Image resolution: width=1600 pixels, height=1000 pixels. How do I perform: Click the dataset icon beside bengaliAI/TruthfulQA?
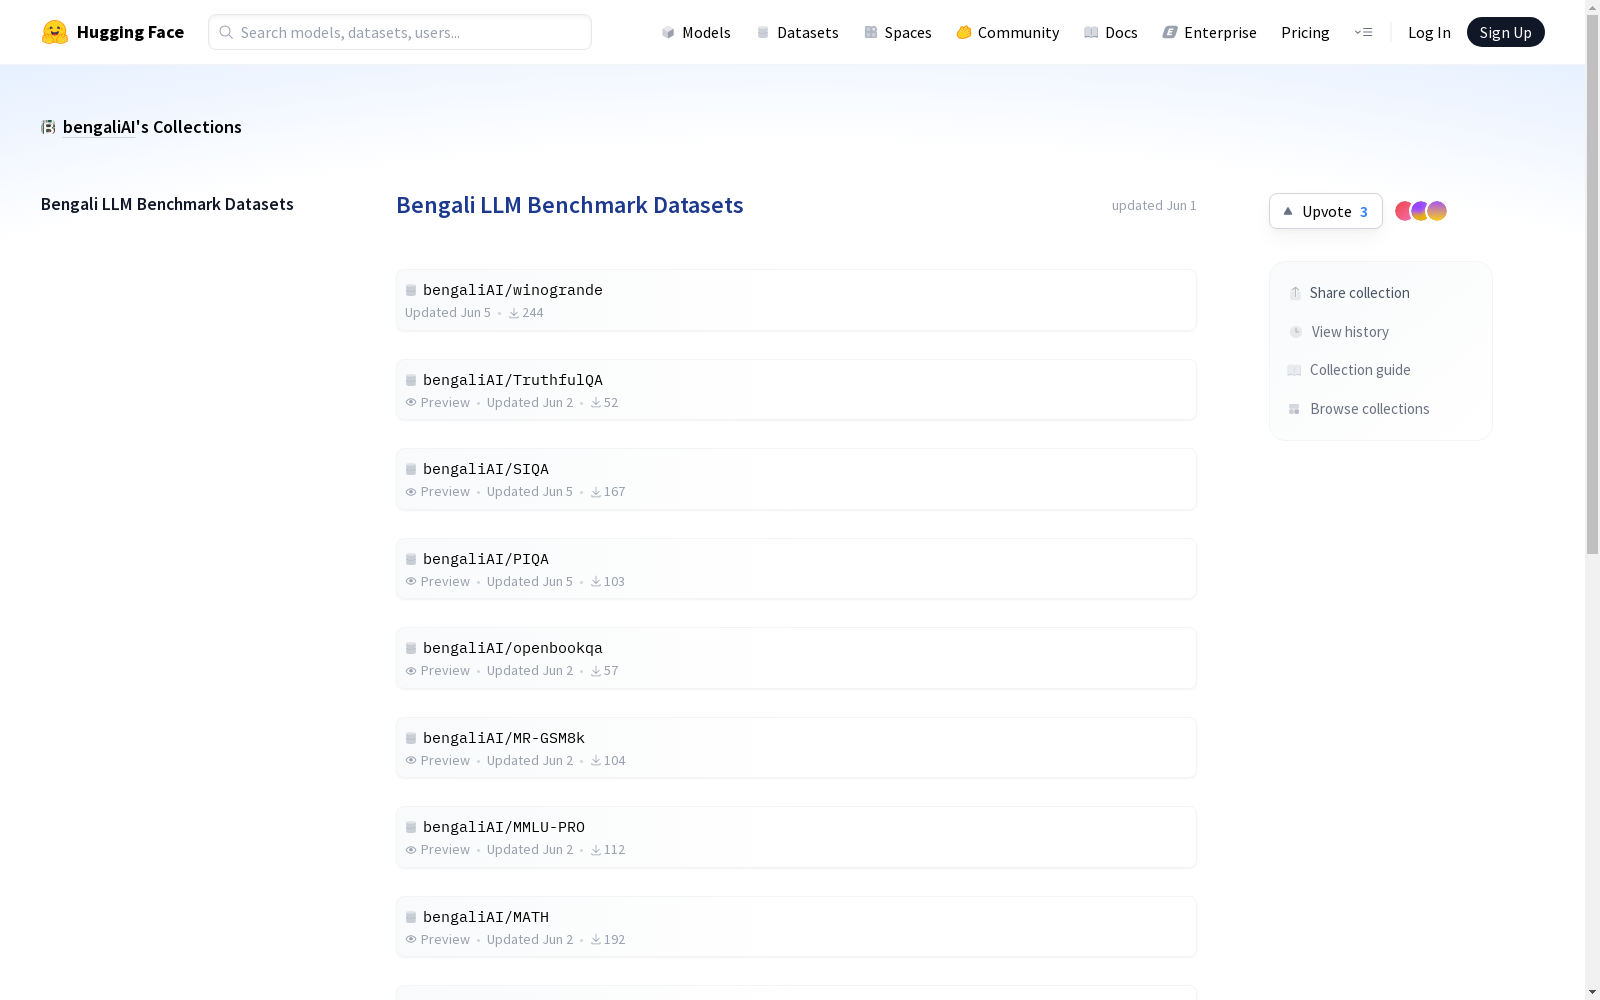tap(411, 380)
